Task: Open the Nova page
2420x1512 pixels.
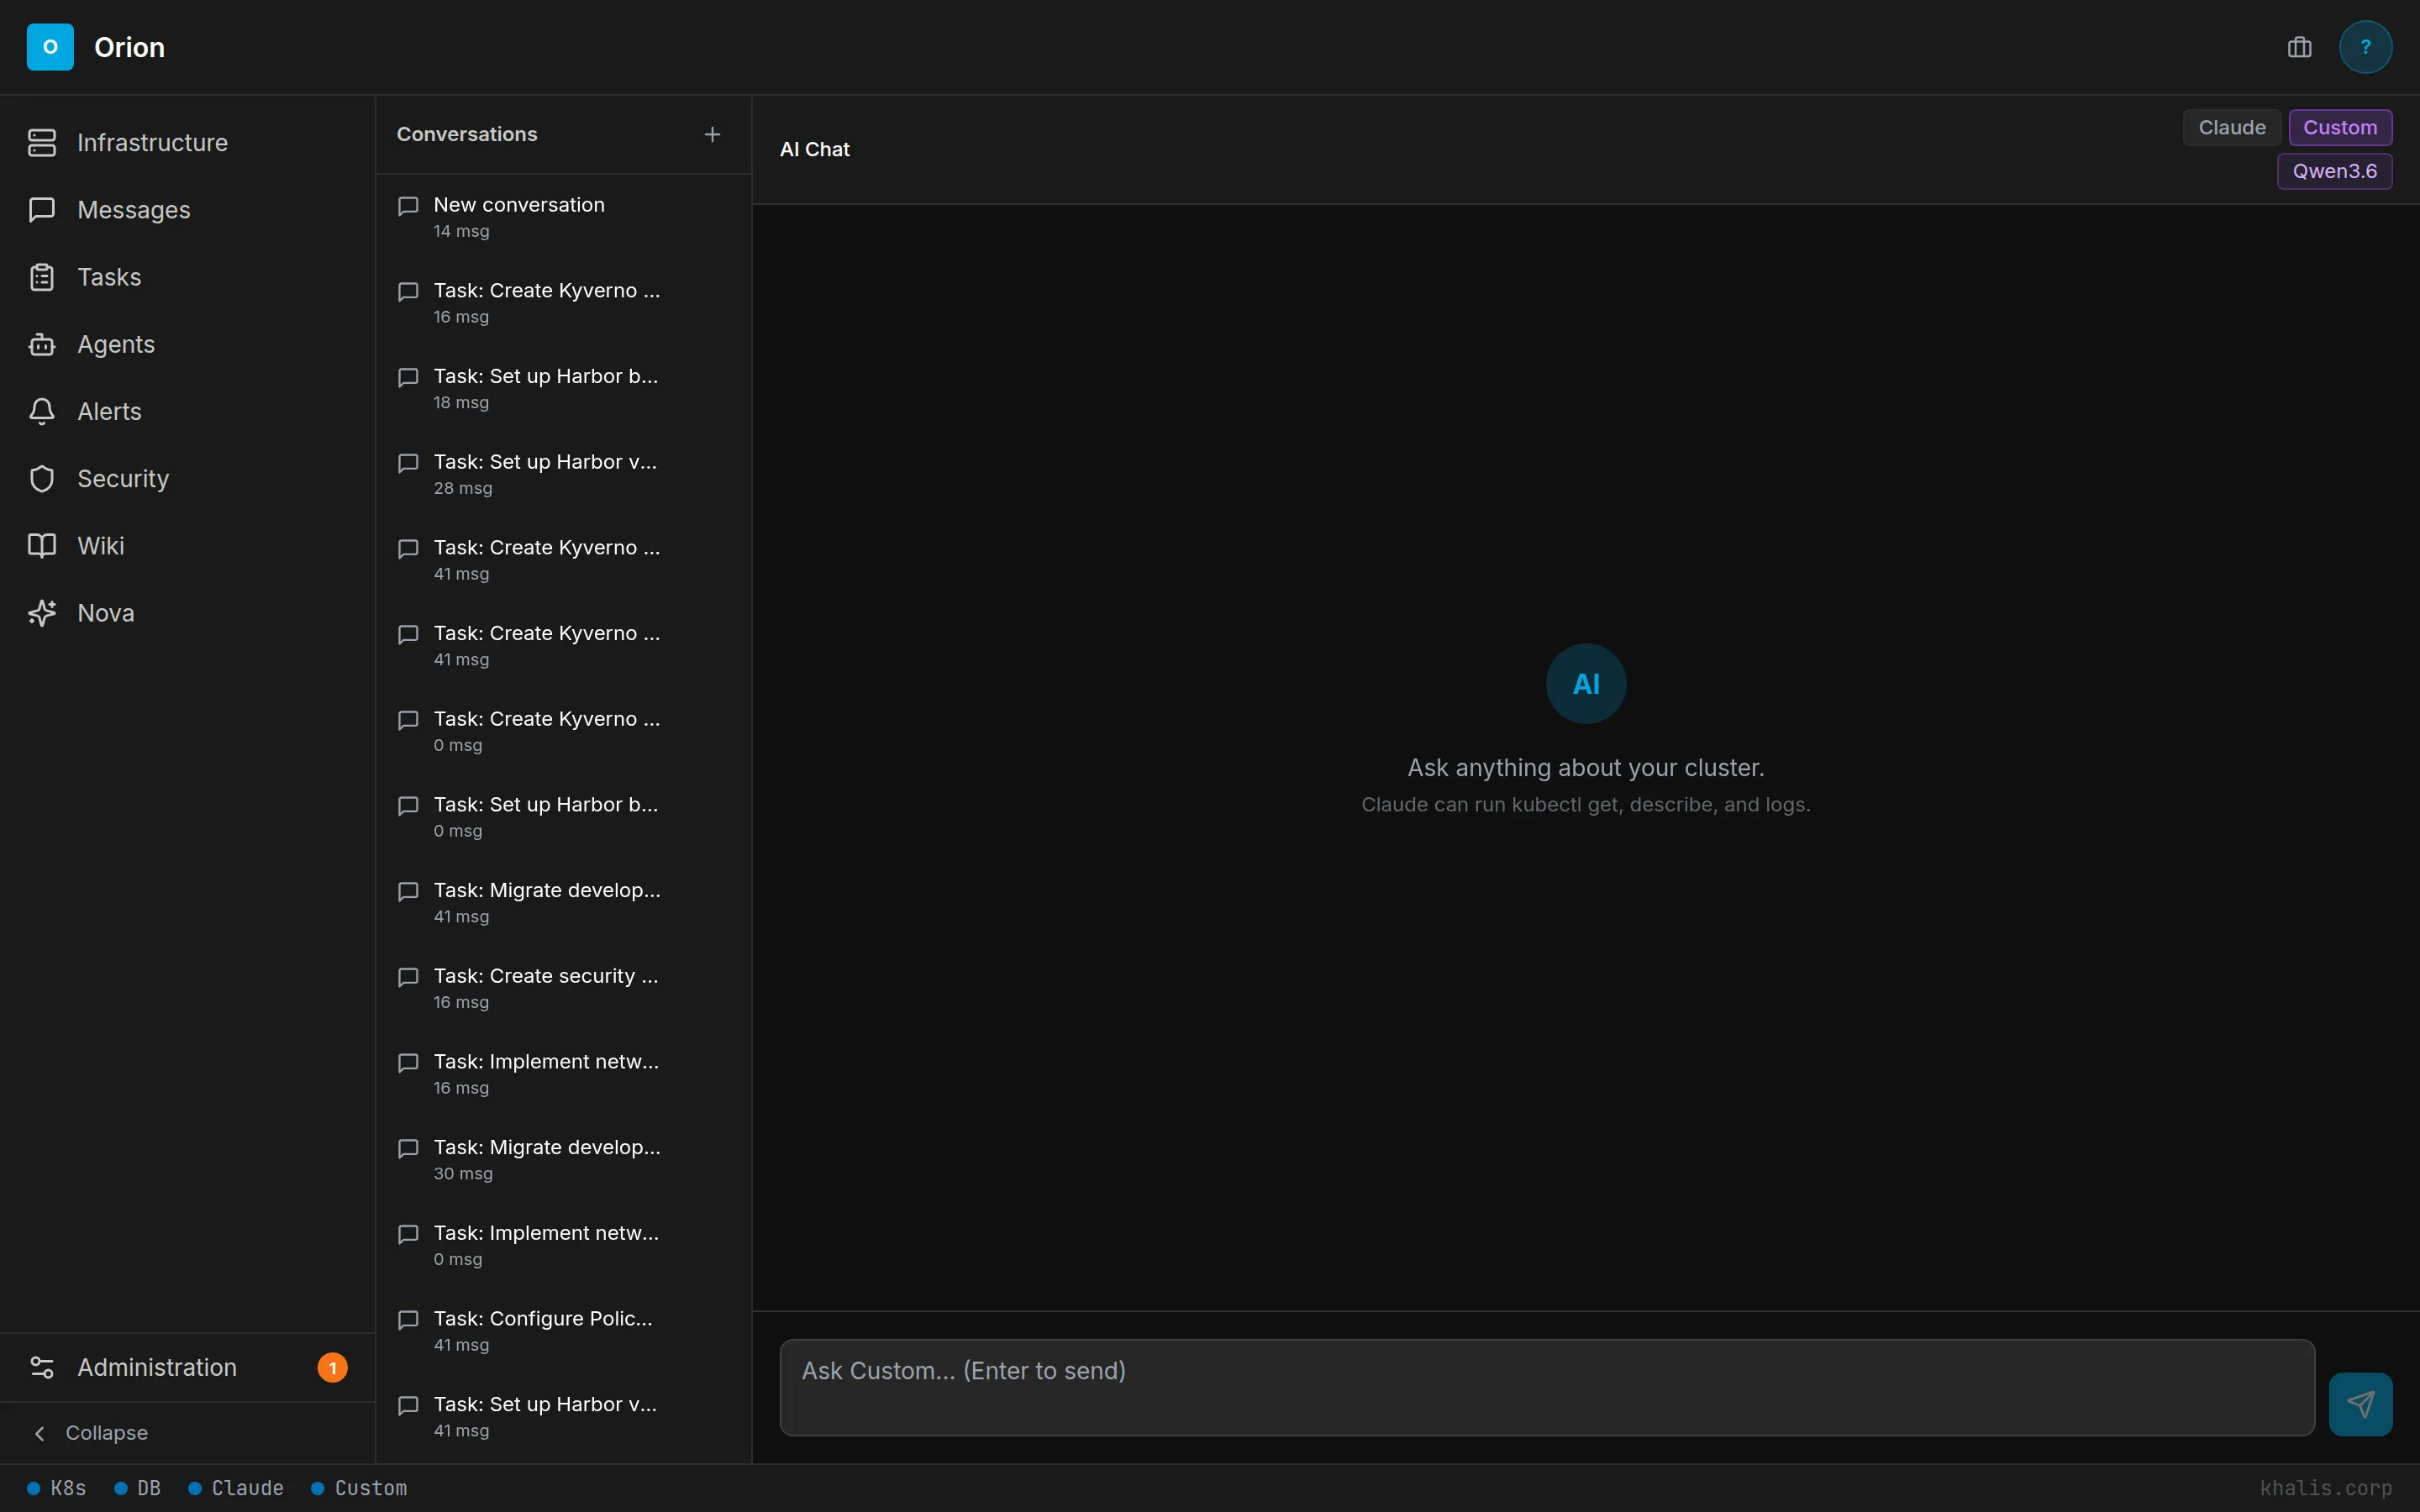Action: point(187,613)
